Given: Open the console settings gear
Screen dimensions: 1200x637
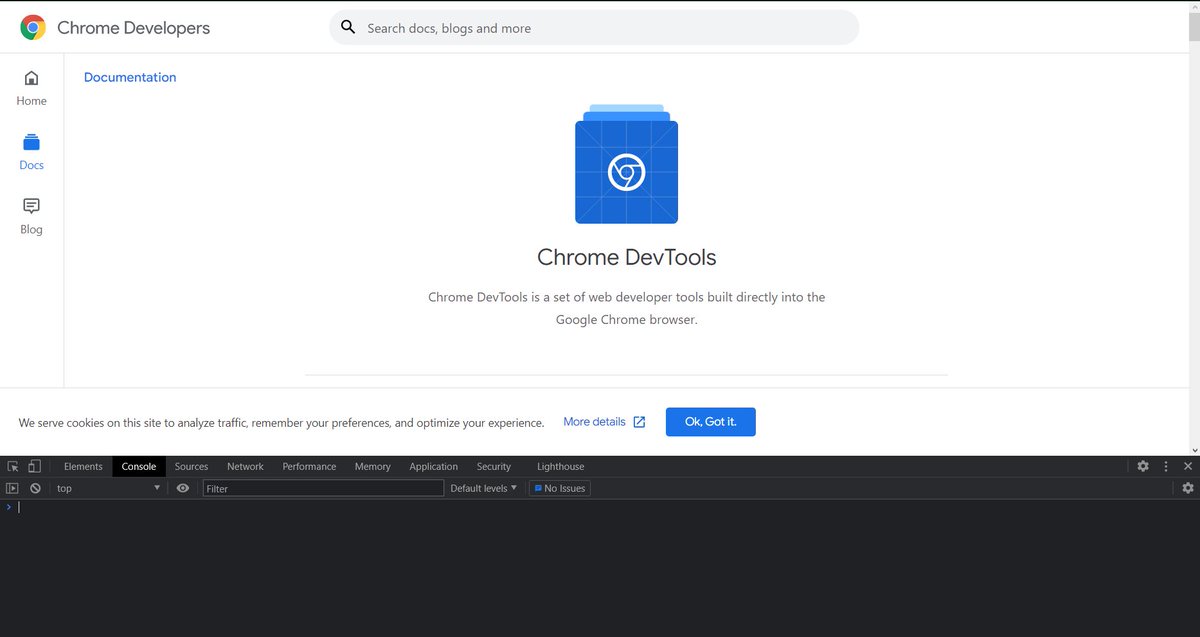Looking at the screenshot, I should pos(1188,488).
